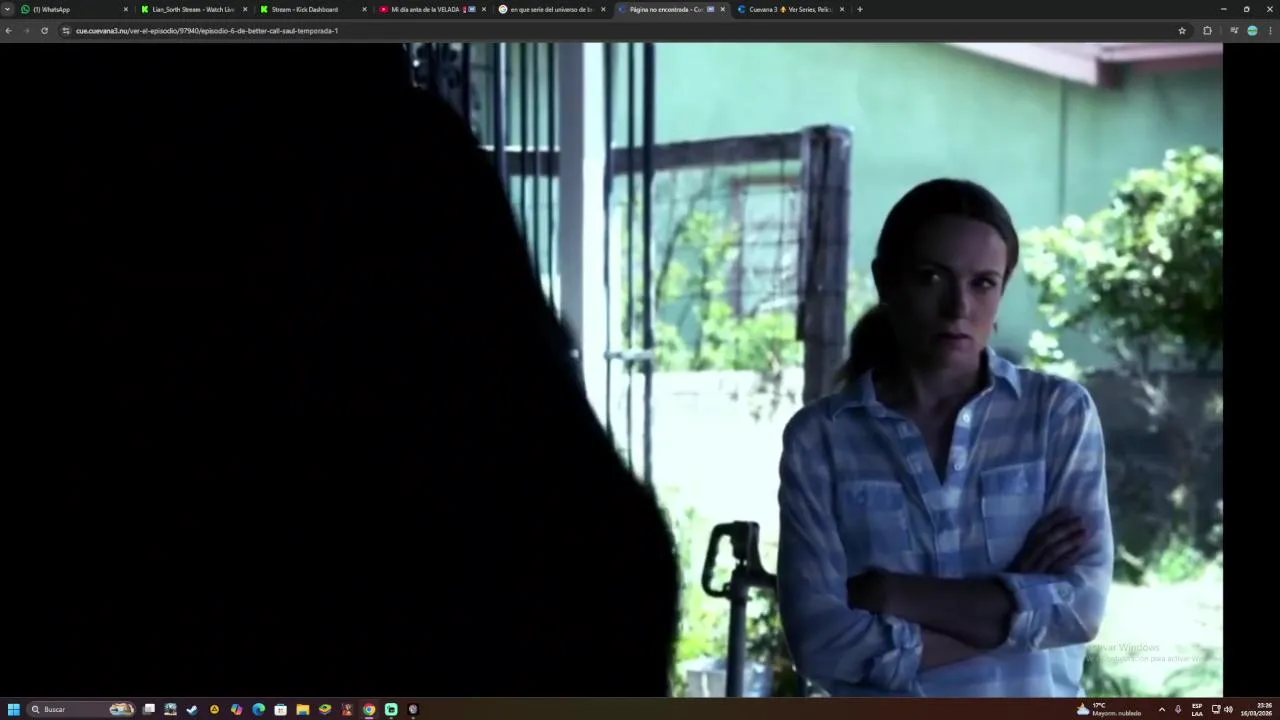1280x720 pixels.
Task: Reload the current page
Action: (44, 31)
